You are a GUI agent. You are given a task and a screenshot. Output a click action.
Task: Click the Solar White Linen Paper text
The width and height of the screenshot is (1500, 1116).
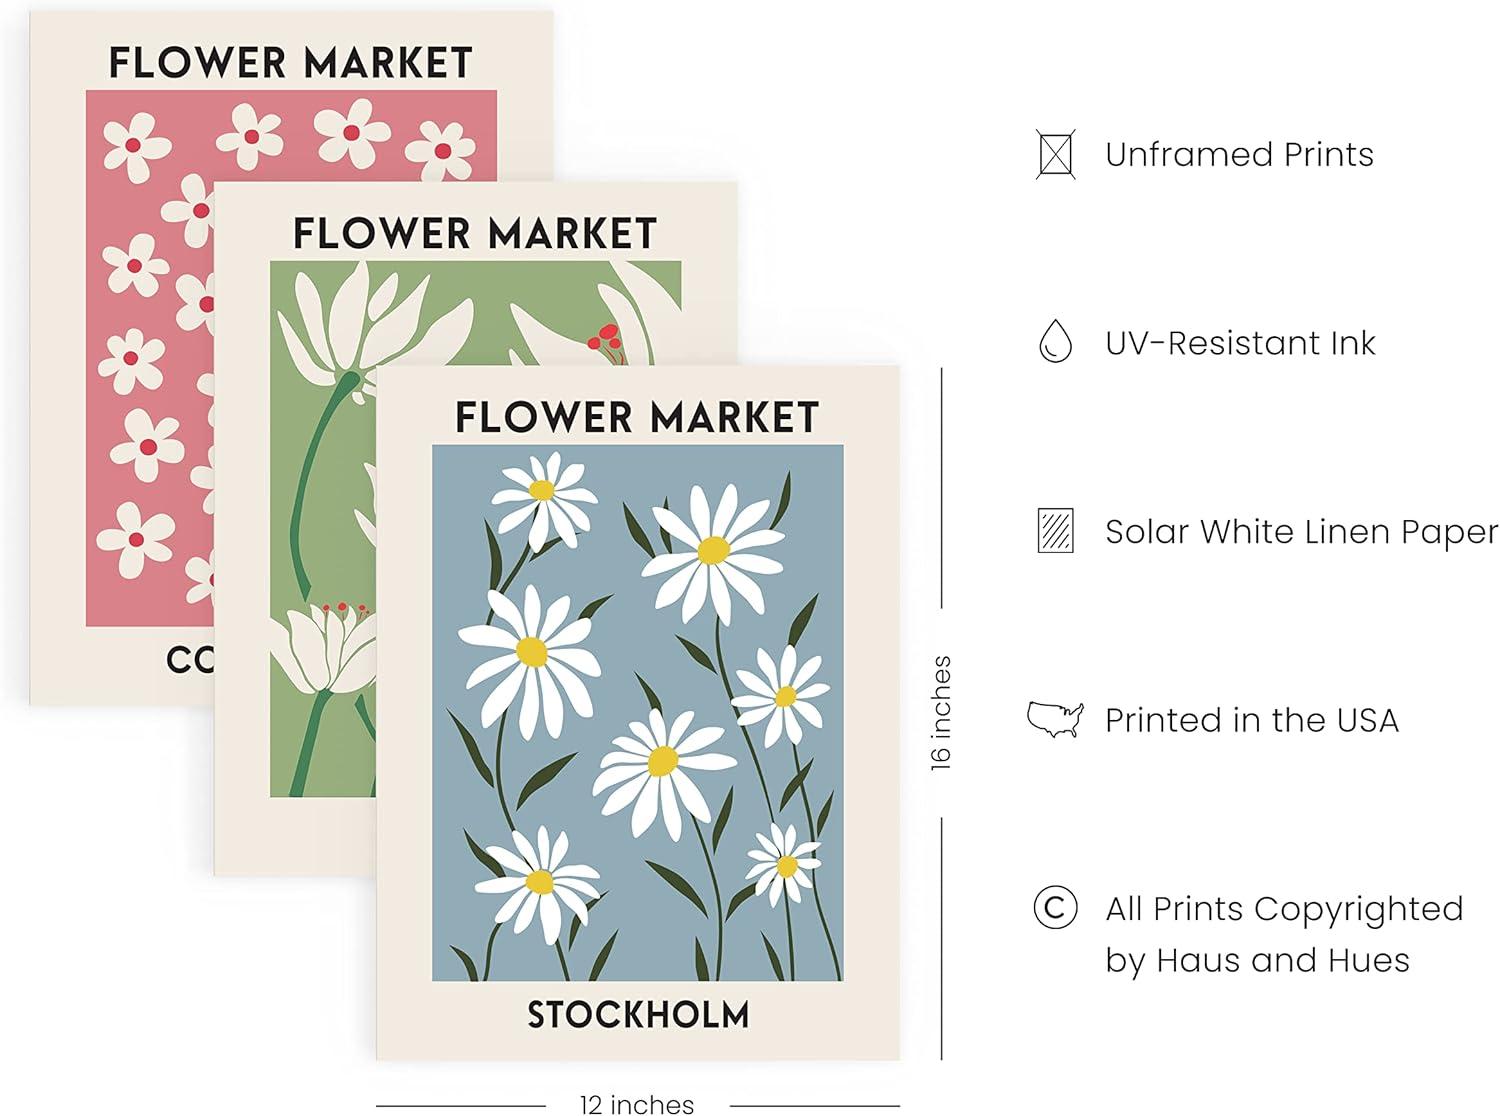1300,532
